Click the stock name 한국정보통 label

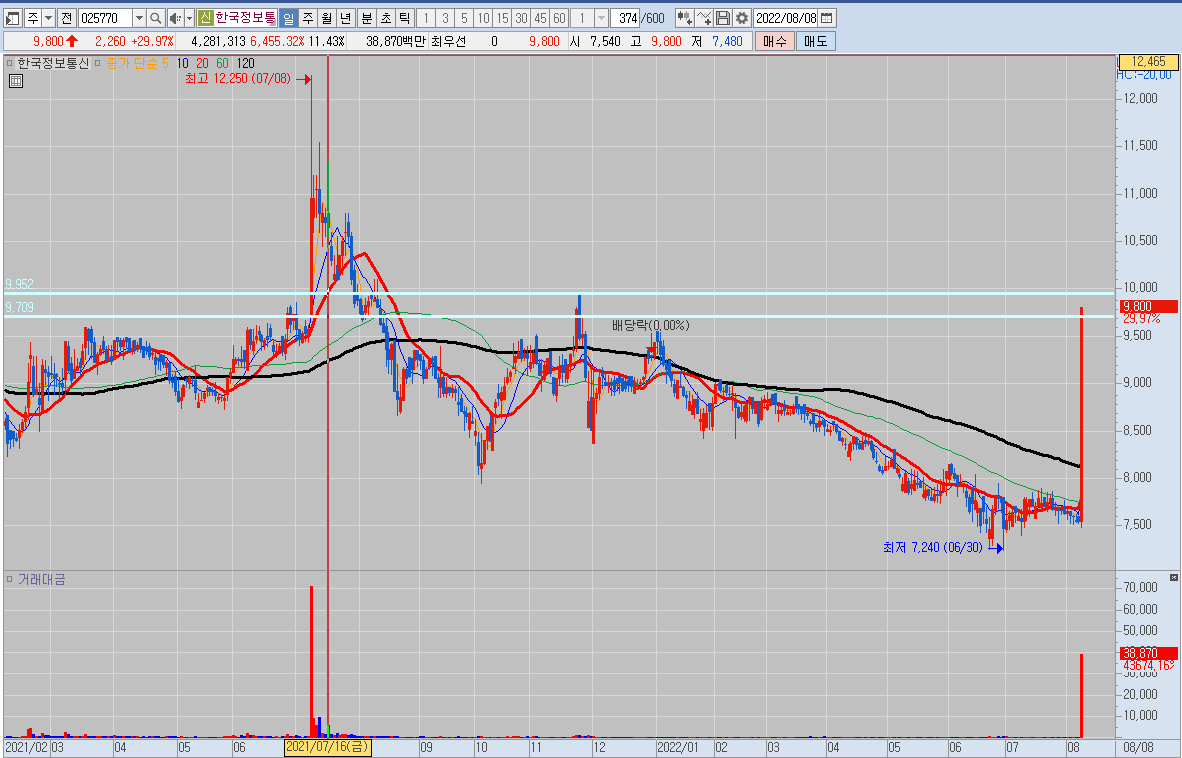pos(246,18)
